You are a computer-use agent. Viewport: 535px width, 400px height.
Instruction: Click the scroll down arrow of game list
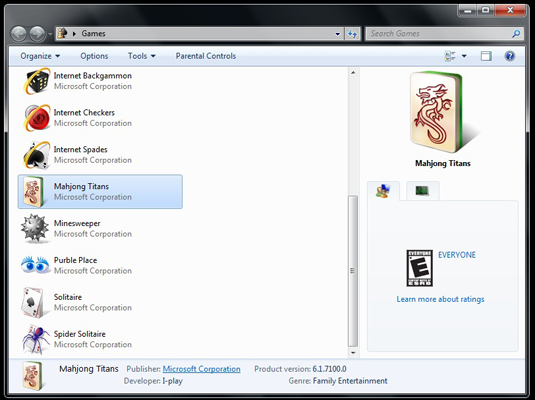click(x=353, y=353)
